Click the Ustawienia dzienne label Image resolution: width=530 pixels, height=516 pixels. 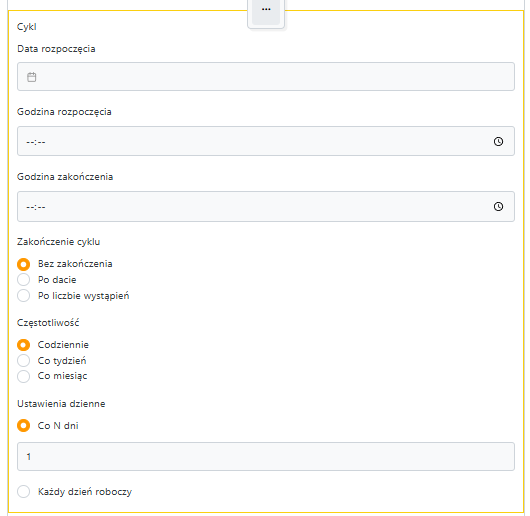(61, 404)
